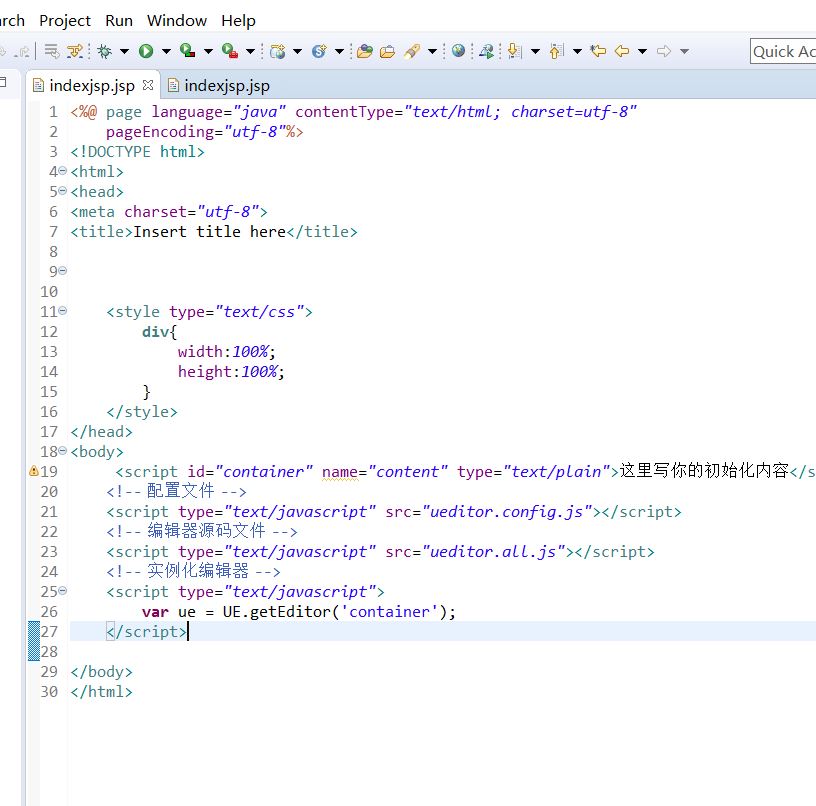The width and height of the screenshot is (816, 806).
Task: Click Run External Tools icon
Action: click(230, 51)
